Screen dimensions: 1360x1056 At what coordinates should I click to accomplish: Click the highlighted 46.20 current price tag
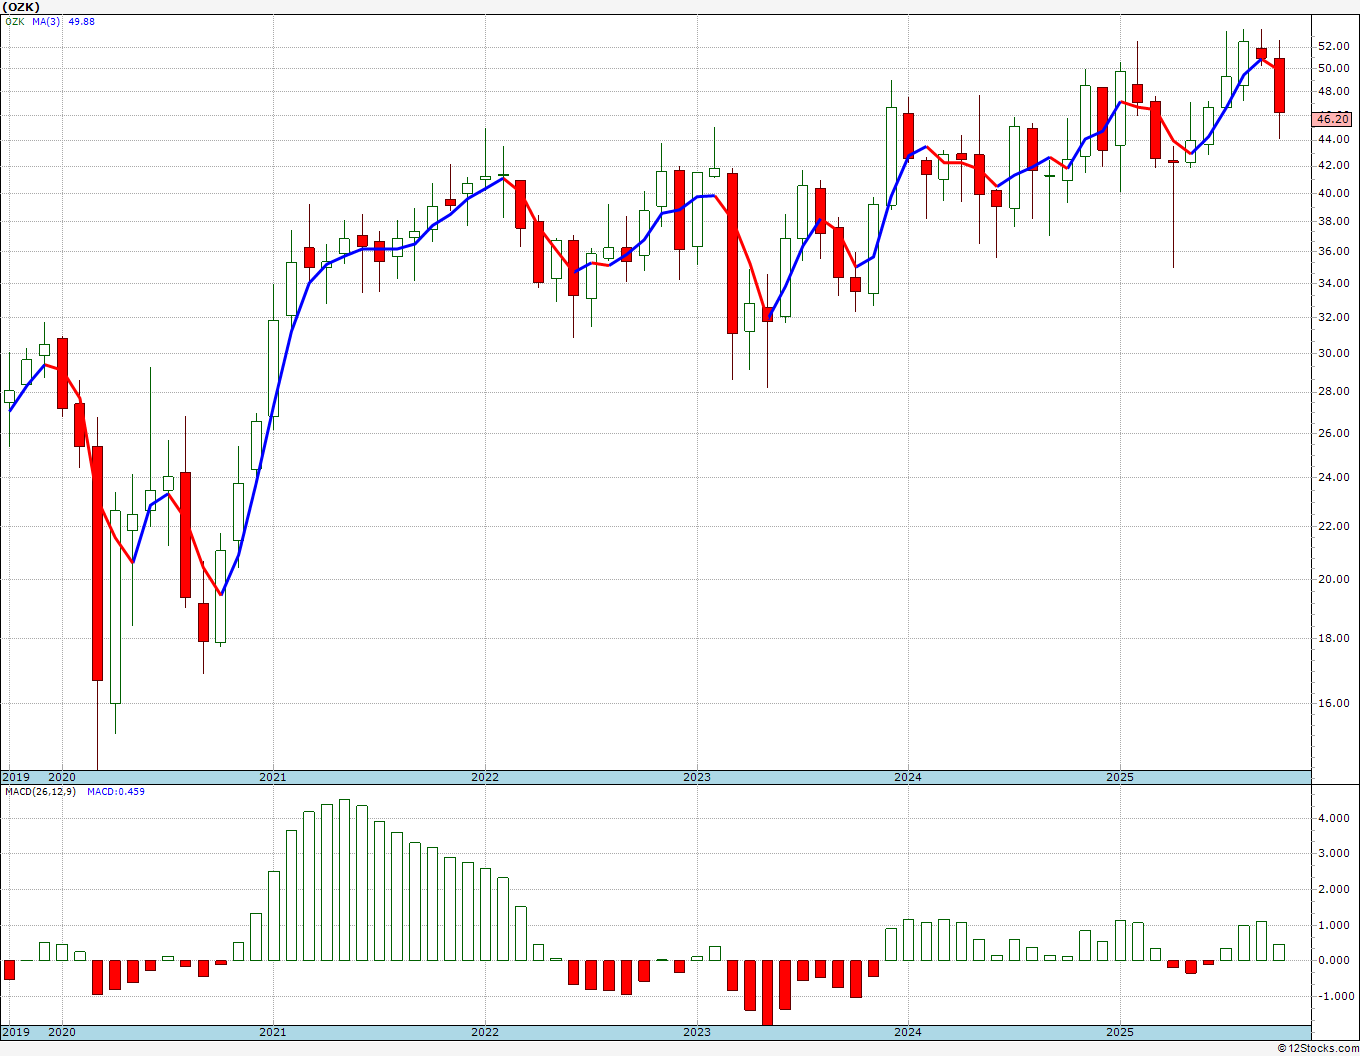tap(1332, 118)
